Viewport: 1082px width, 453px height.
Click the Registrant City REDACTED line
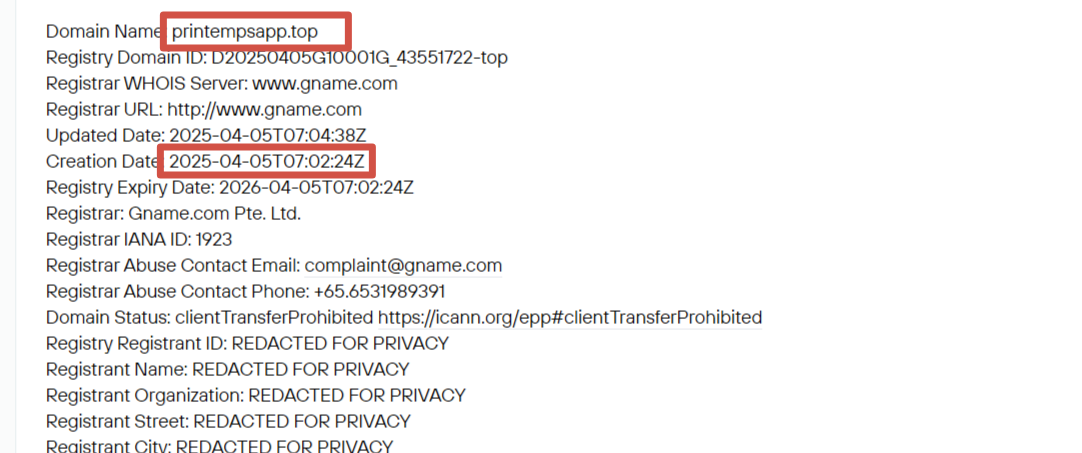[219, 445]
